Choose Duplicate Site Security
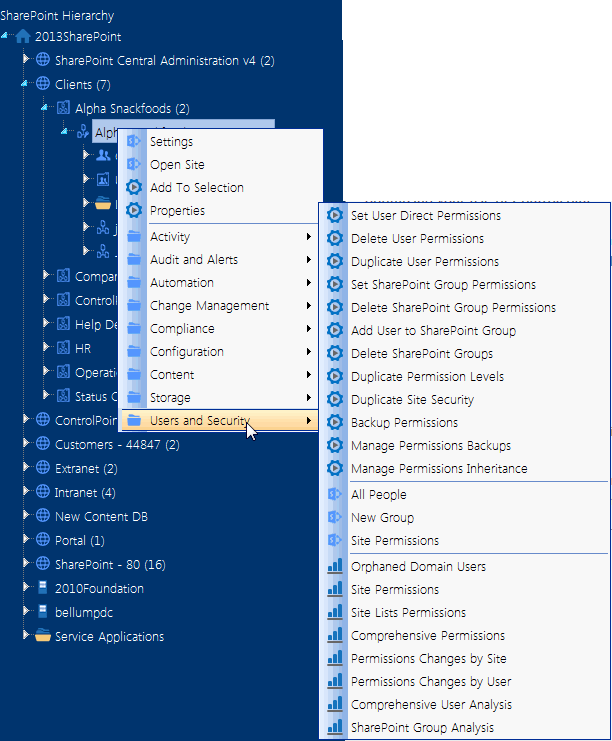The width and height of the screenshot is (612, 741). (465, 399)
